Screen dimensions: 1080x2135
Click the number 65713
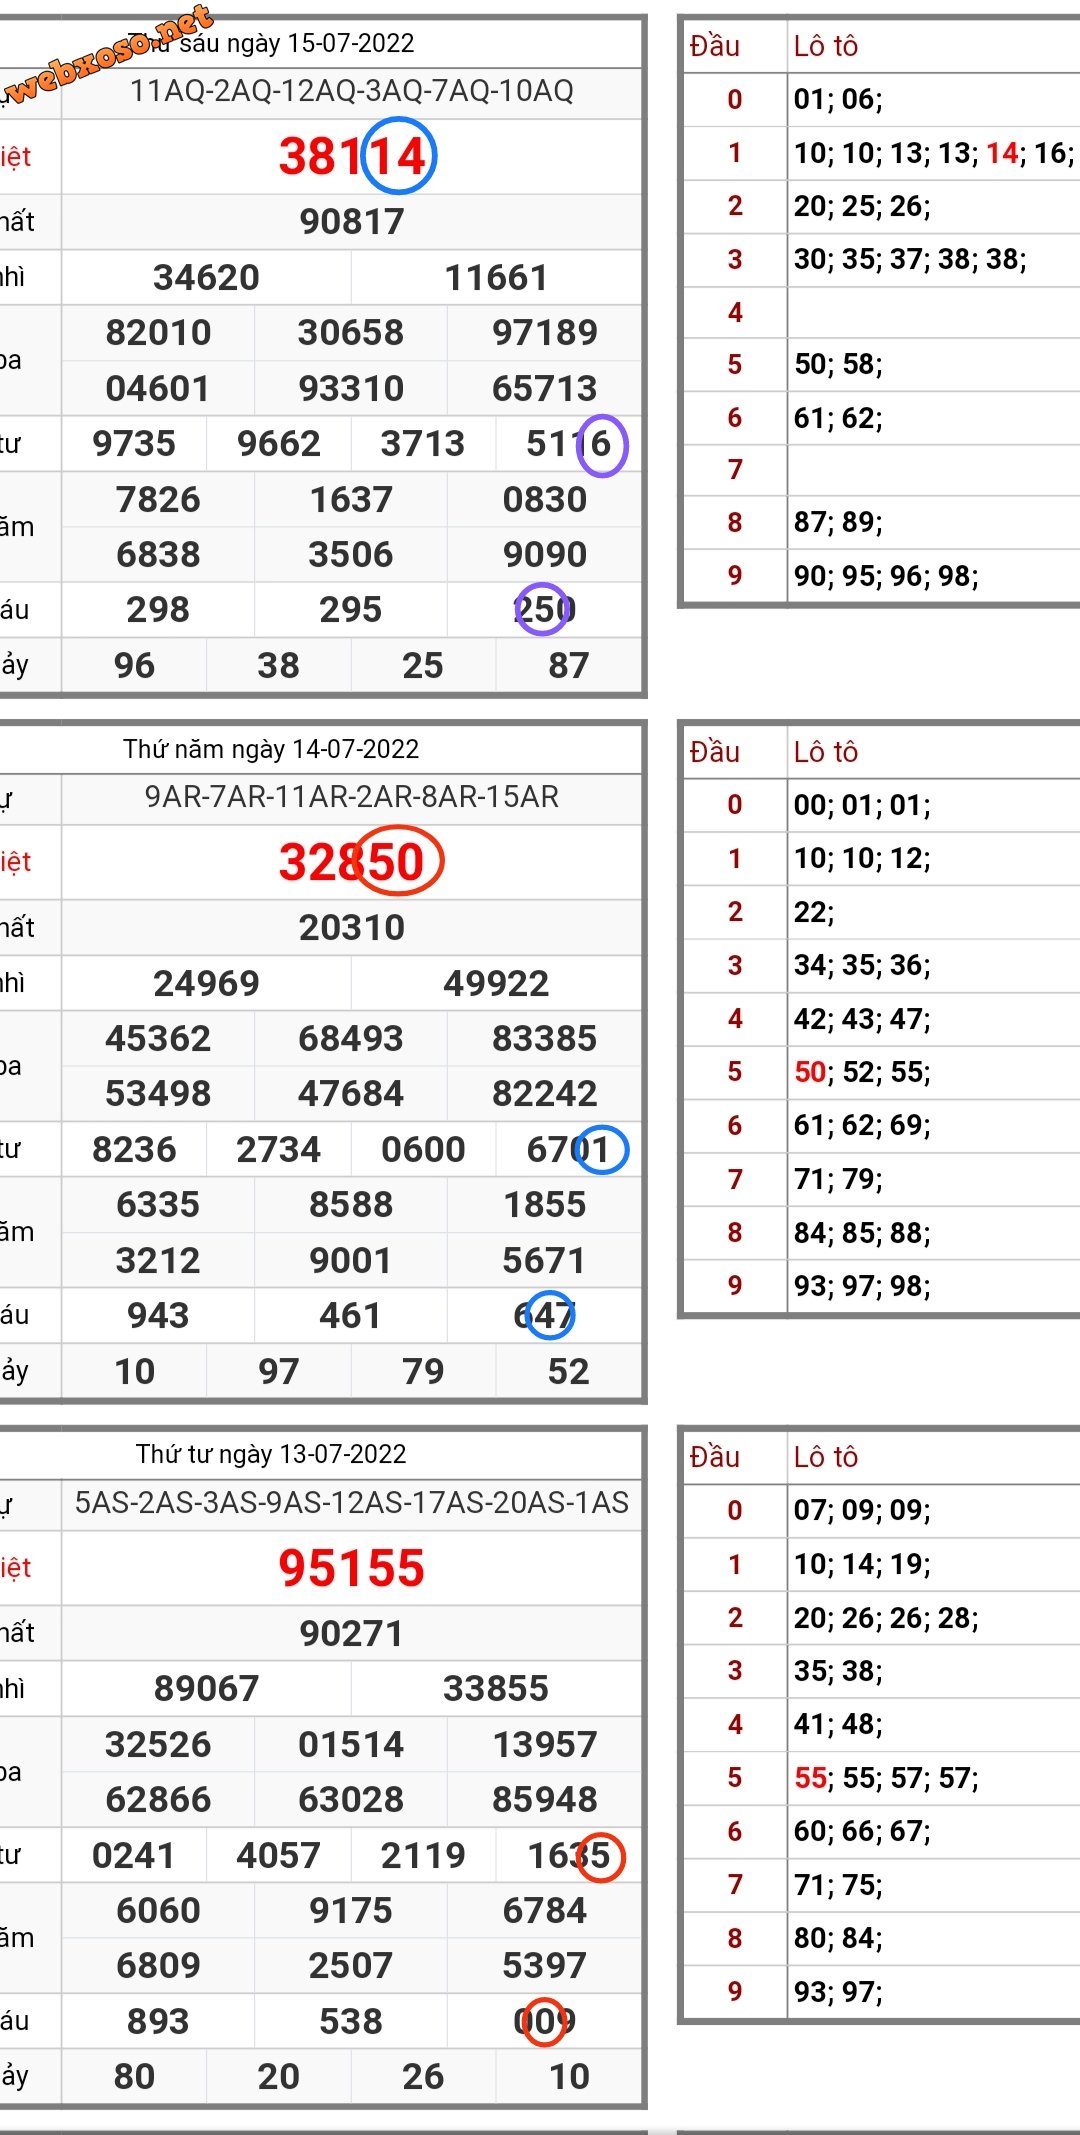545,388
